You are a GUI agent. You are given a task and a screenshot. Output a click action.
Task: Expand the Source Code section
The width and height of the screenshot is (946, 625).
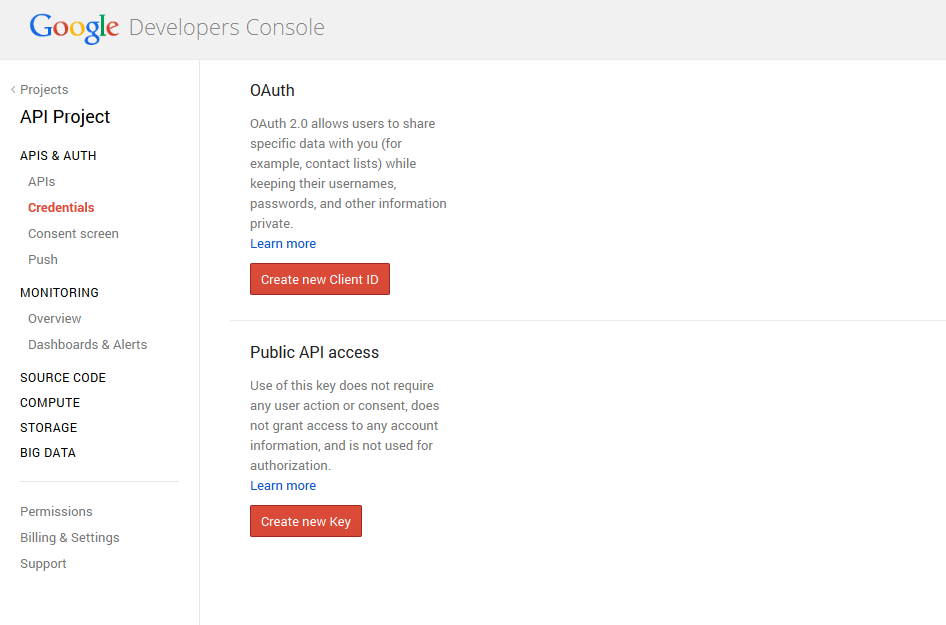click(x=63, y=378)
